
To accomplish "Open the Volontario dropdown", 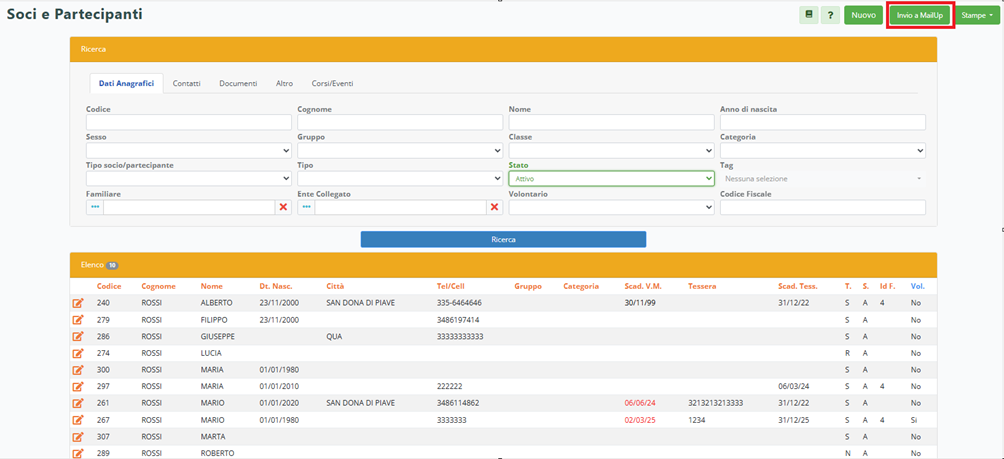I will pyautogui.click(x=611, y=207).
